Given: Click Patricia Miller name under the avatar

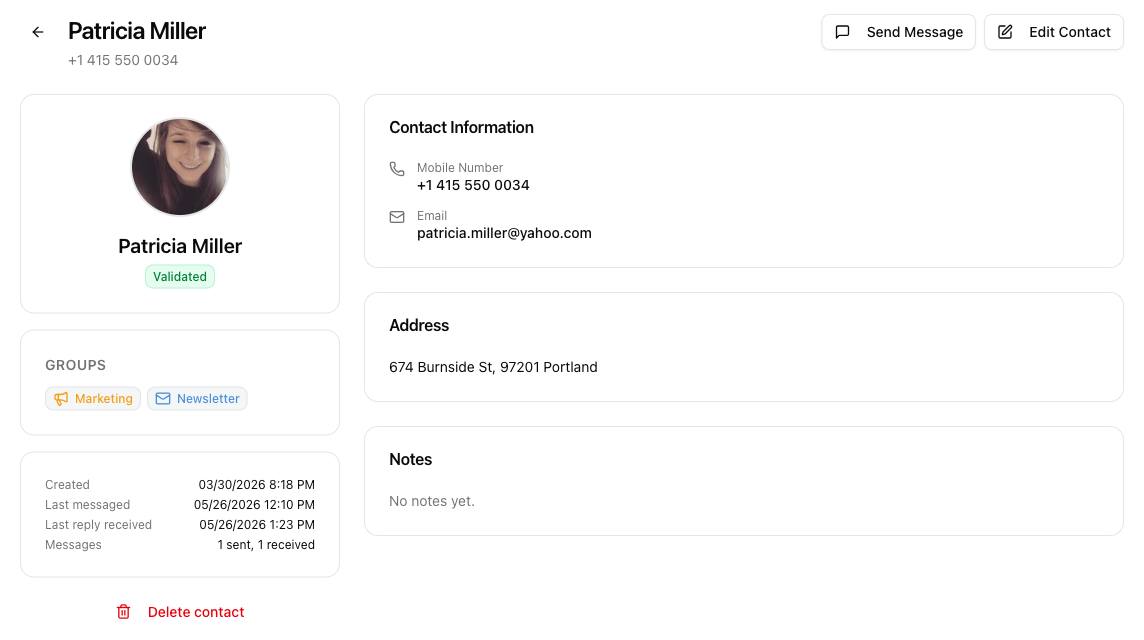Looking at the screenshot, I should click(x=180, y=247).
